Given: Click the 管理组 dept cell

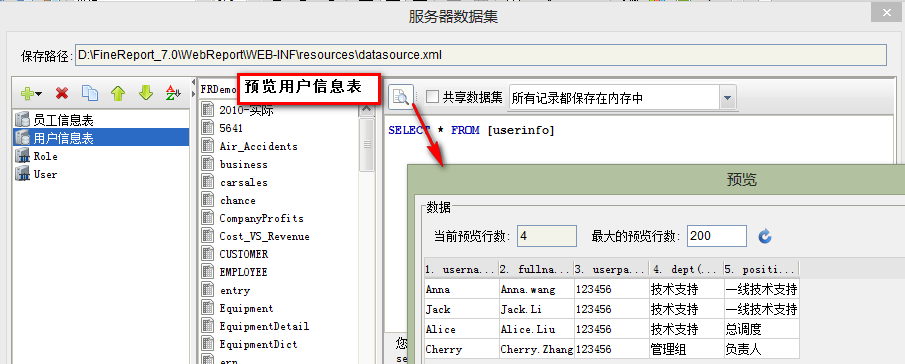Looking at the screenshot, I should click(686, 349).
